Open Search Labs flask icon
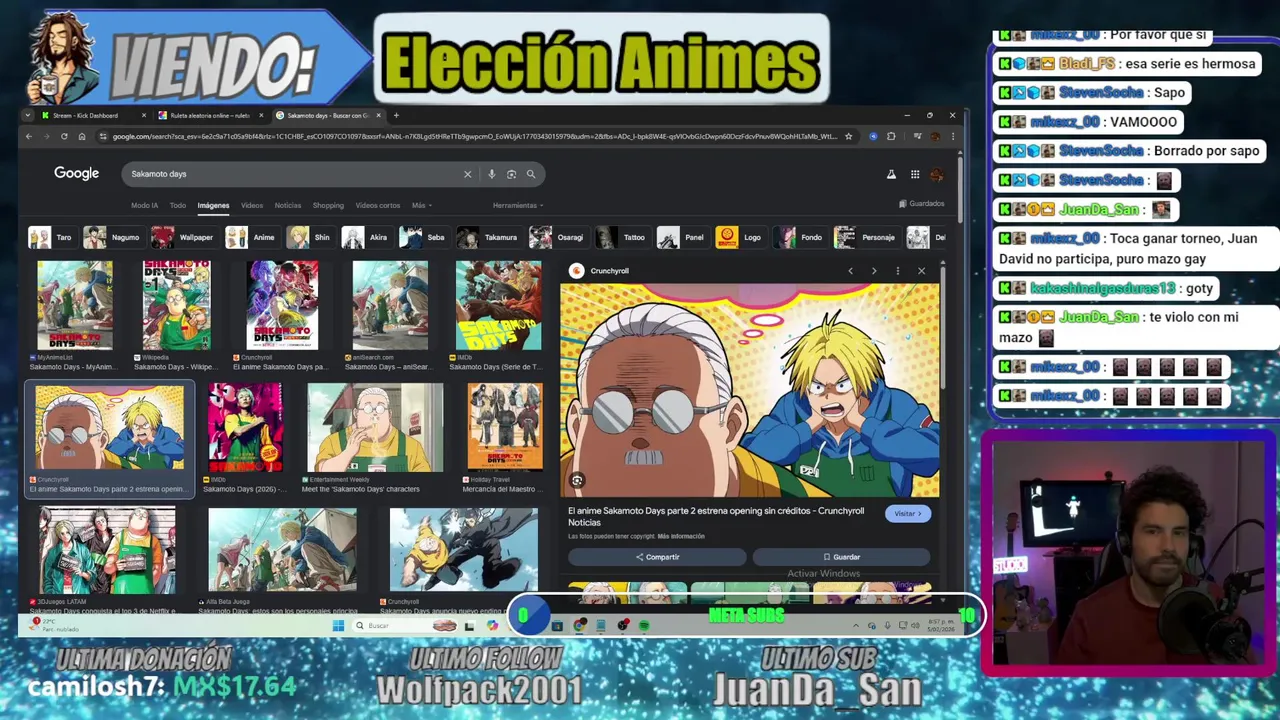This screenshot has width=1280, height=720. [x=891, y=174]
